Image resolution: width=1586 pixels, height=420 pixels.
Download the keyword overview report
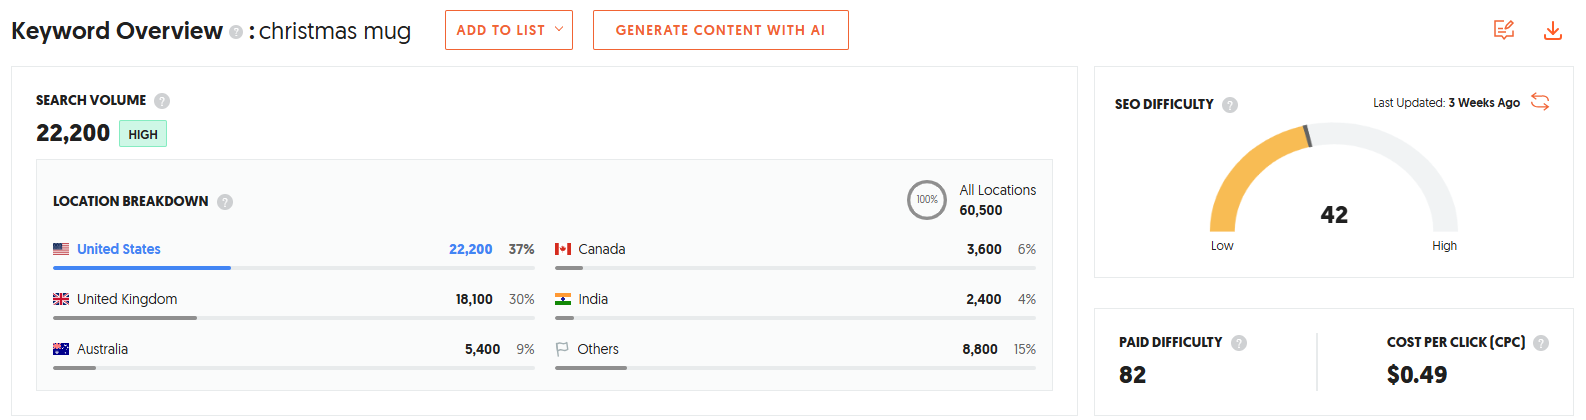click(1552, 31)
